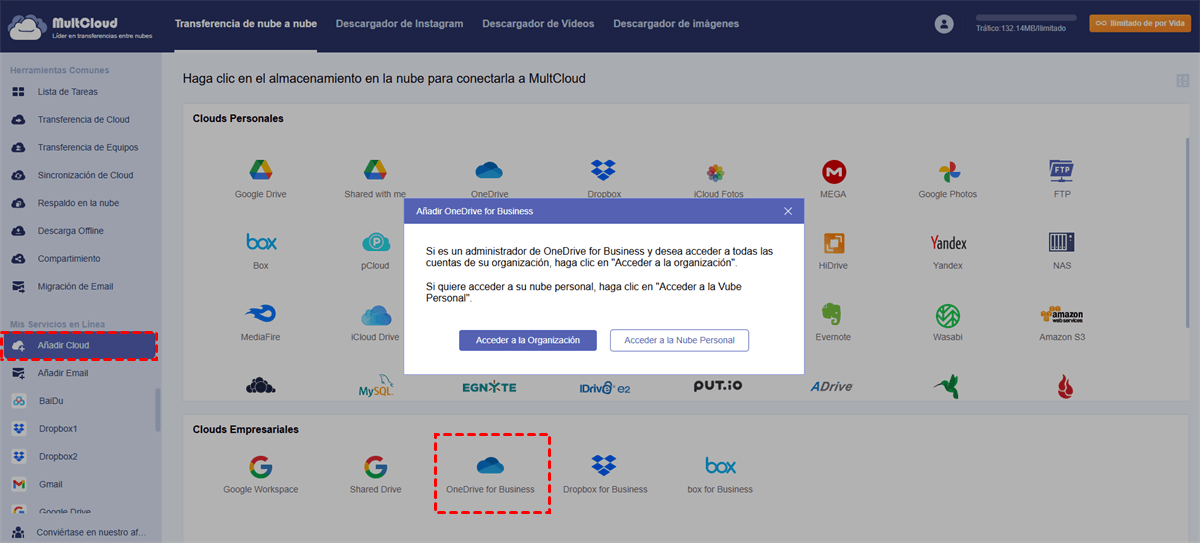This screenshot has height=543, width=1200.
Task: Open Respaldo en la nube in sidebar
Action: pos(78,203)
